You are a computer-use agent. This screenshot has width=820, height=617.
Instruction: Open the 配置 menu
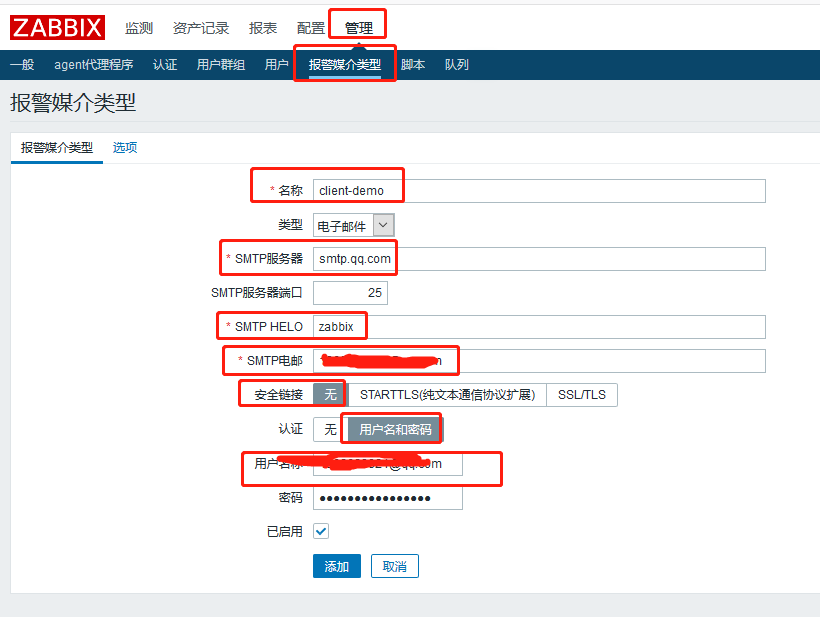pos(311,28)
